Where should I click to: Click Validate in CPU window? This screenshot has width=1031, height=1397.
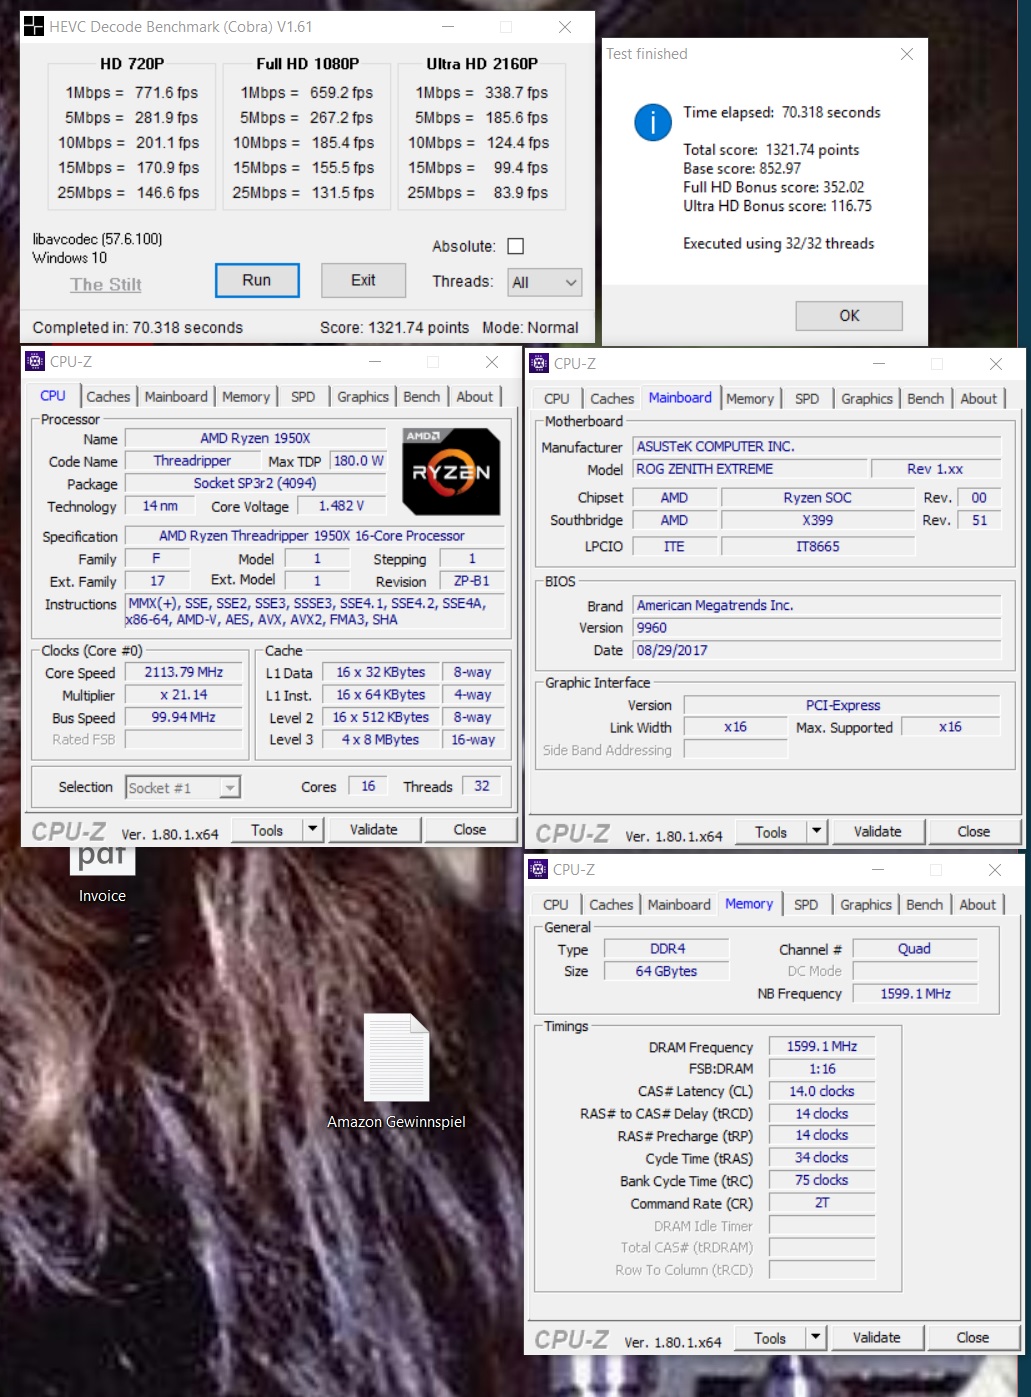click(374, 830)
